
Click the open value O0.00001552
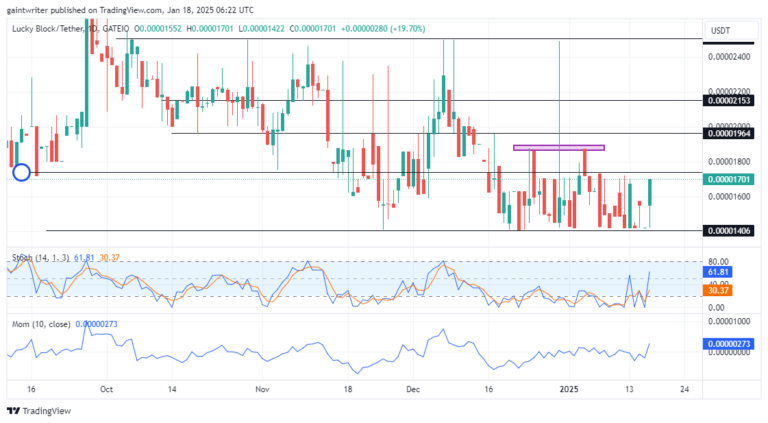pos(158,29)
